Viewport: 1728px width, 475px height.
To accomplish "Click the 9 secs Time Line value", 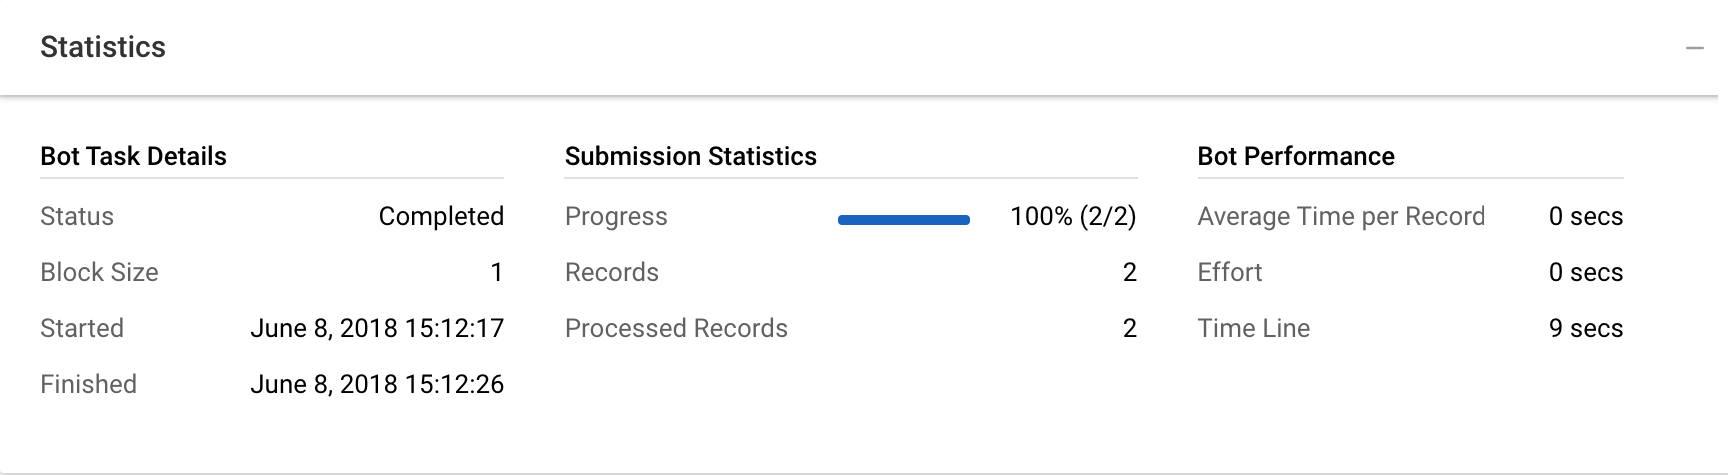I will (x=1586, y=328).
